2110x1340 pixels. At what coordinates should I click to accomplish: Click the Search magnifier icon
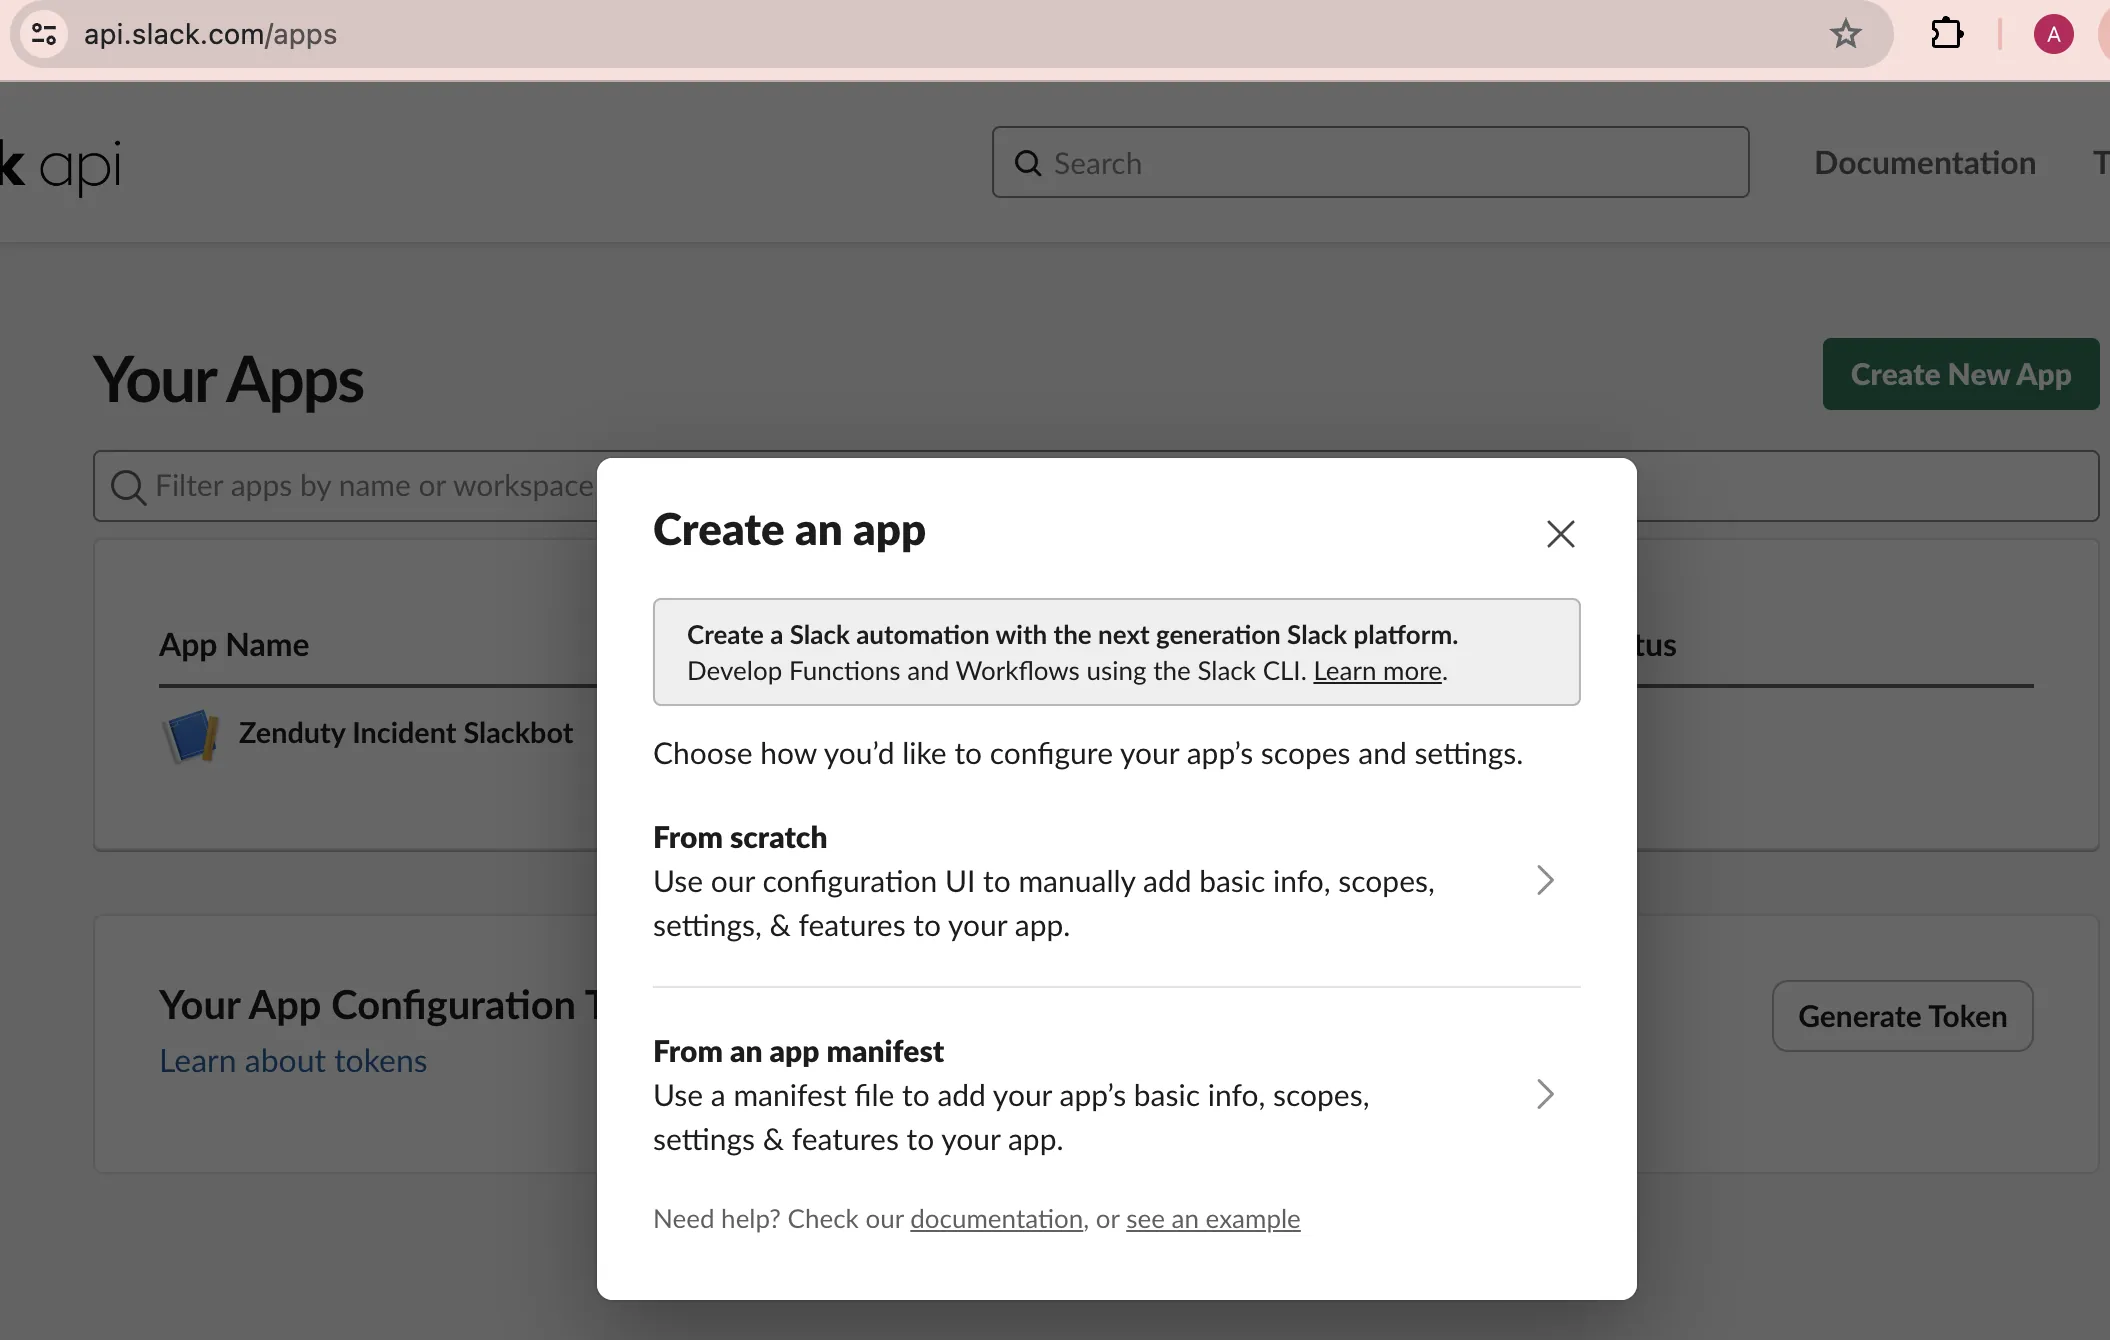click(x=1028, y=163)
